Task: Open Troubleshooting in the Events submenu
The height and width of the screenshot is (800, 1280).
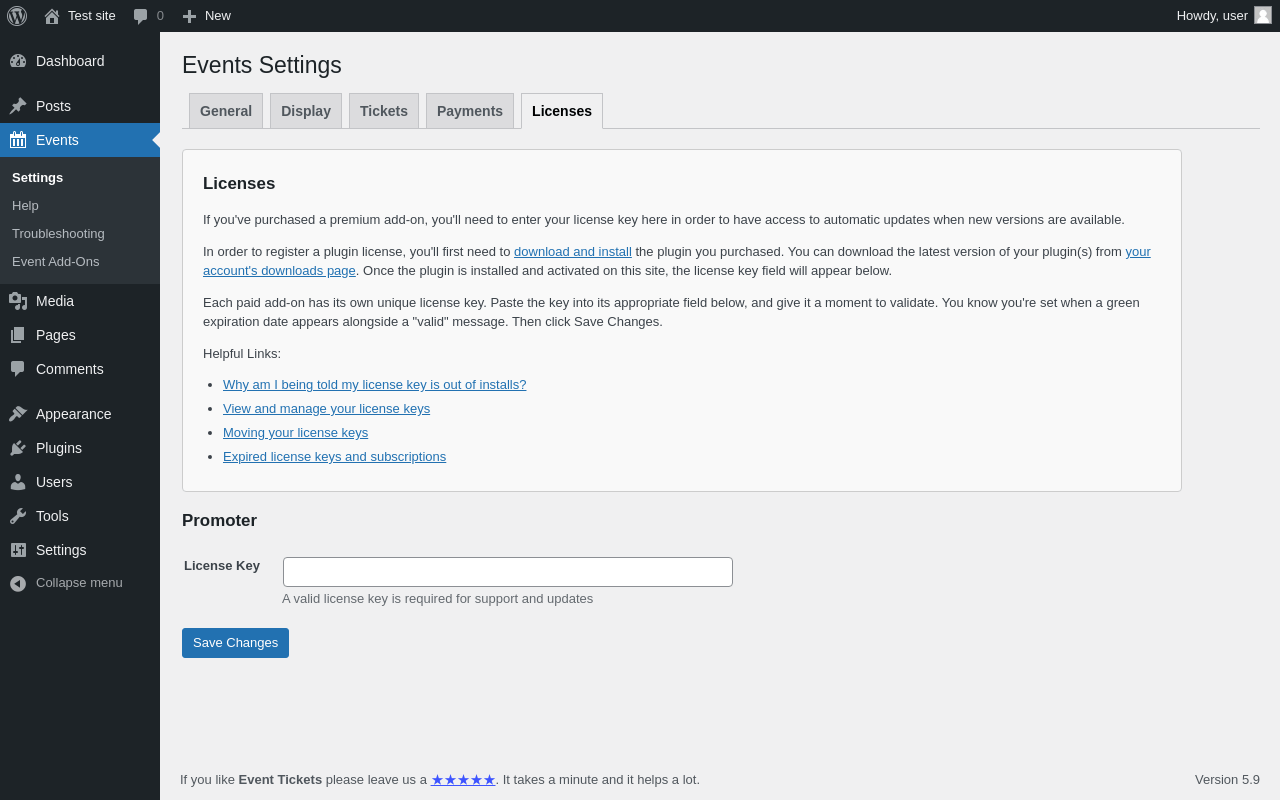Action: coord(58,234)
